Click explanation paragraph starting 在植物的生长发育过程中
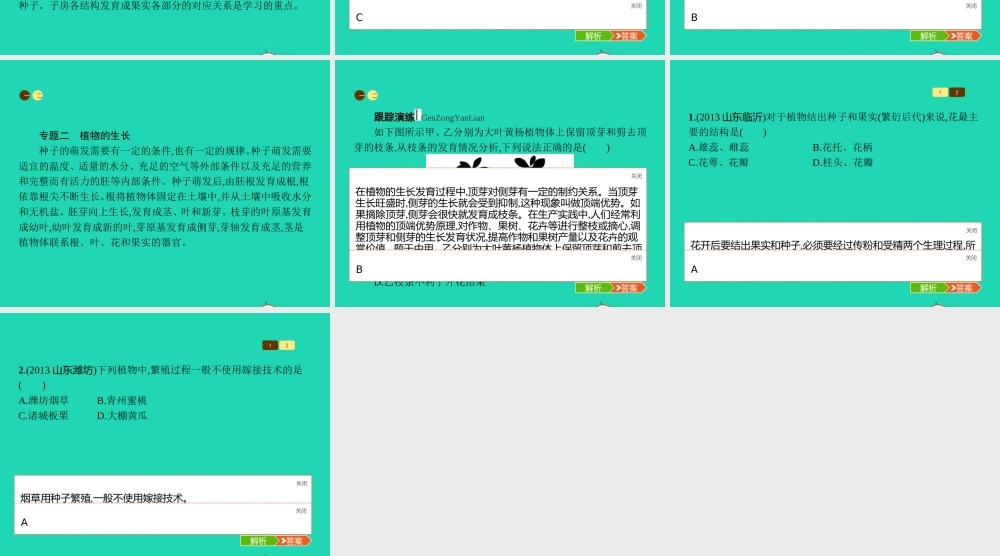The height and width of the screenshot is (556, 1000). pos(498,217)
